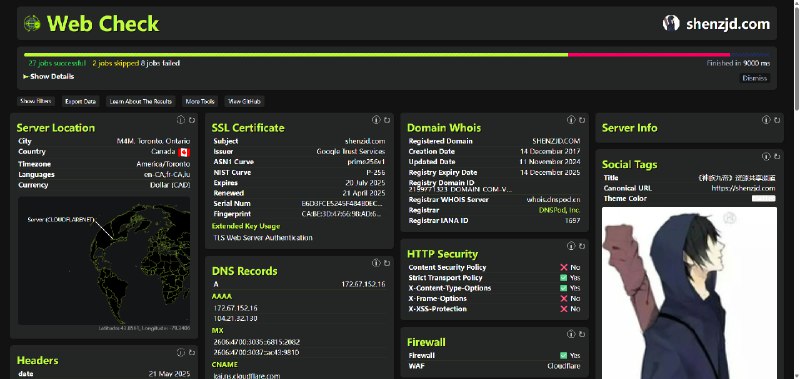The width and height of the screenshot is (800, 379).
Task: Click the Registrar IANA ID value 1697
Action: tap(572, 221)
